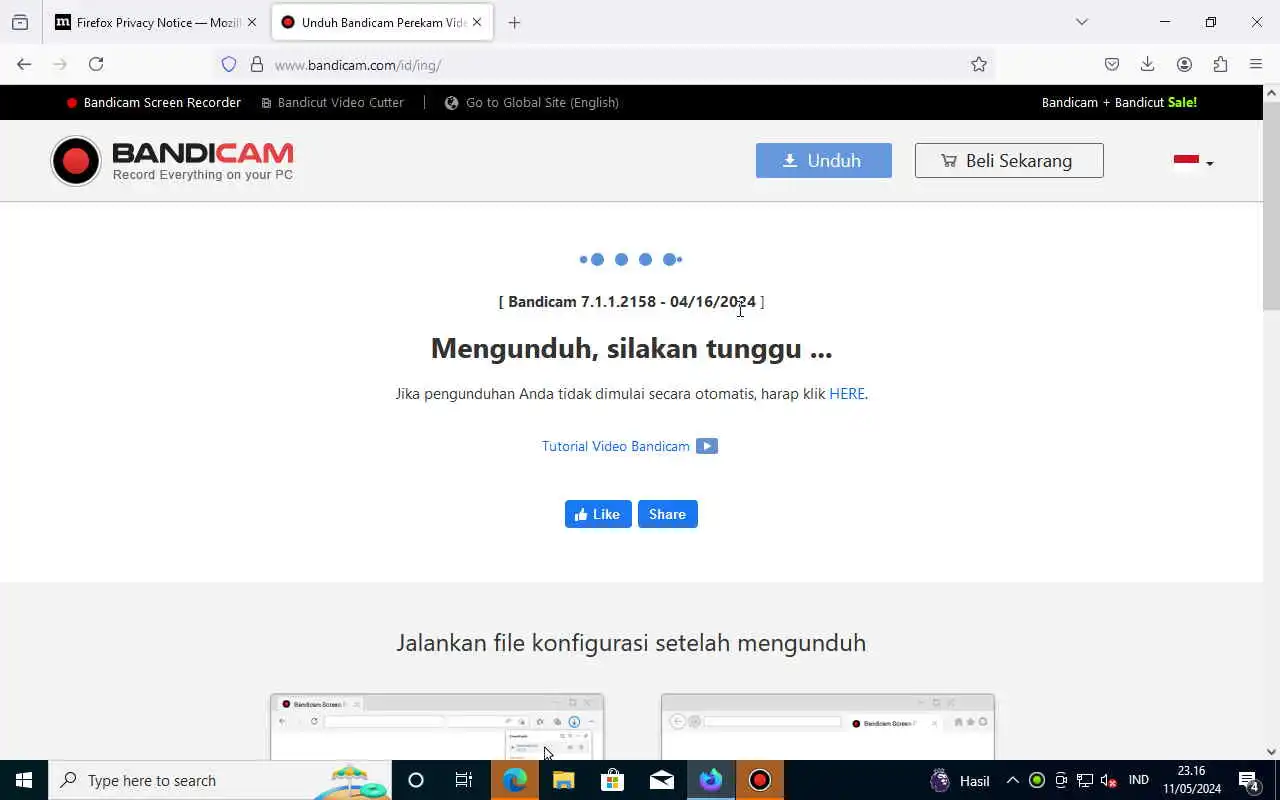1280x800 pixels.
Task: Open the Firefox recent browsing view icon
Action: pos(20,22)
